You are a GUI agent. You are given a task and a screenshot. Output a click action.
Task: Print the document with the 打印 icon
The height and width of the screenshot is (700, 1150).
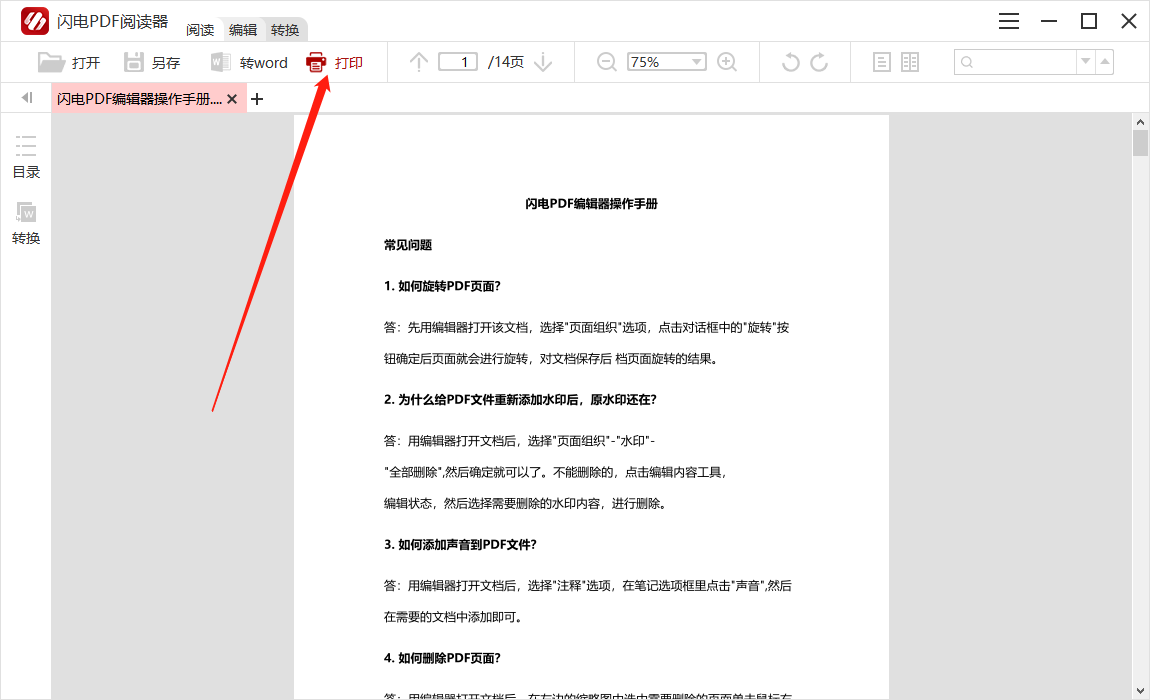(317, 61)
